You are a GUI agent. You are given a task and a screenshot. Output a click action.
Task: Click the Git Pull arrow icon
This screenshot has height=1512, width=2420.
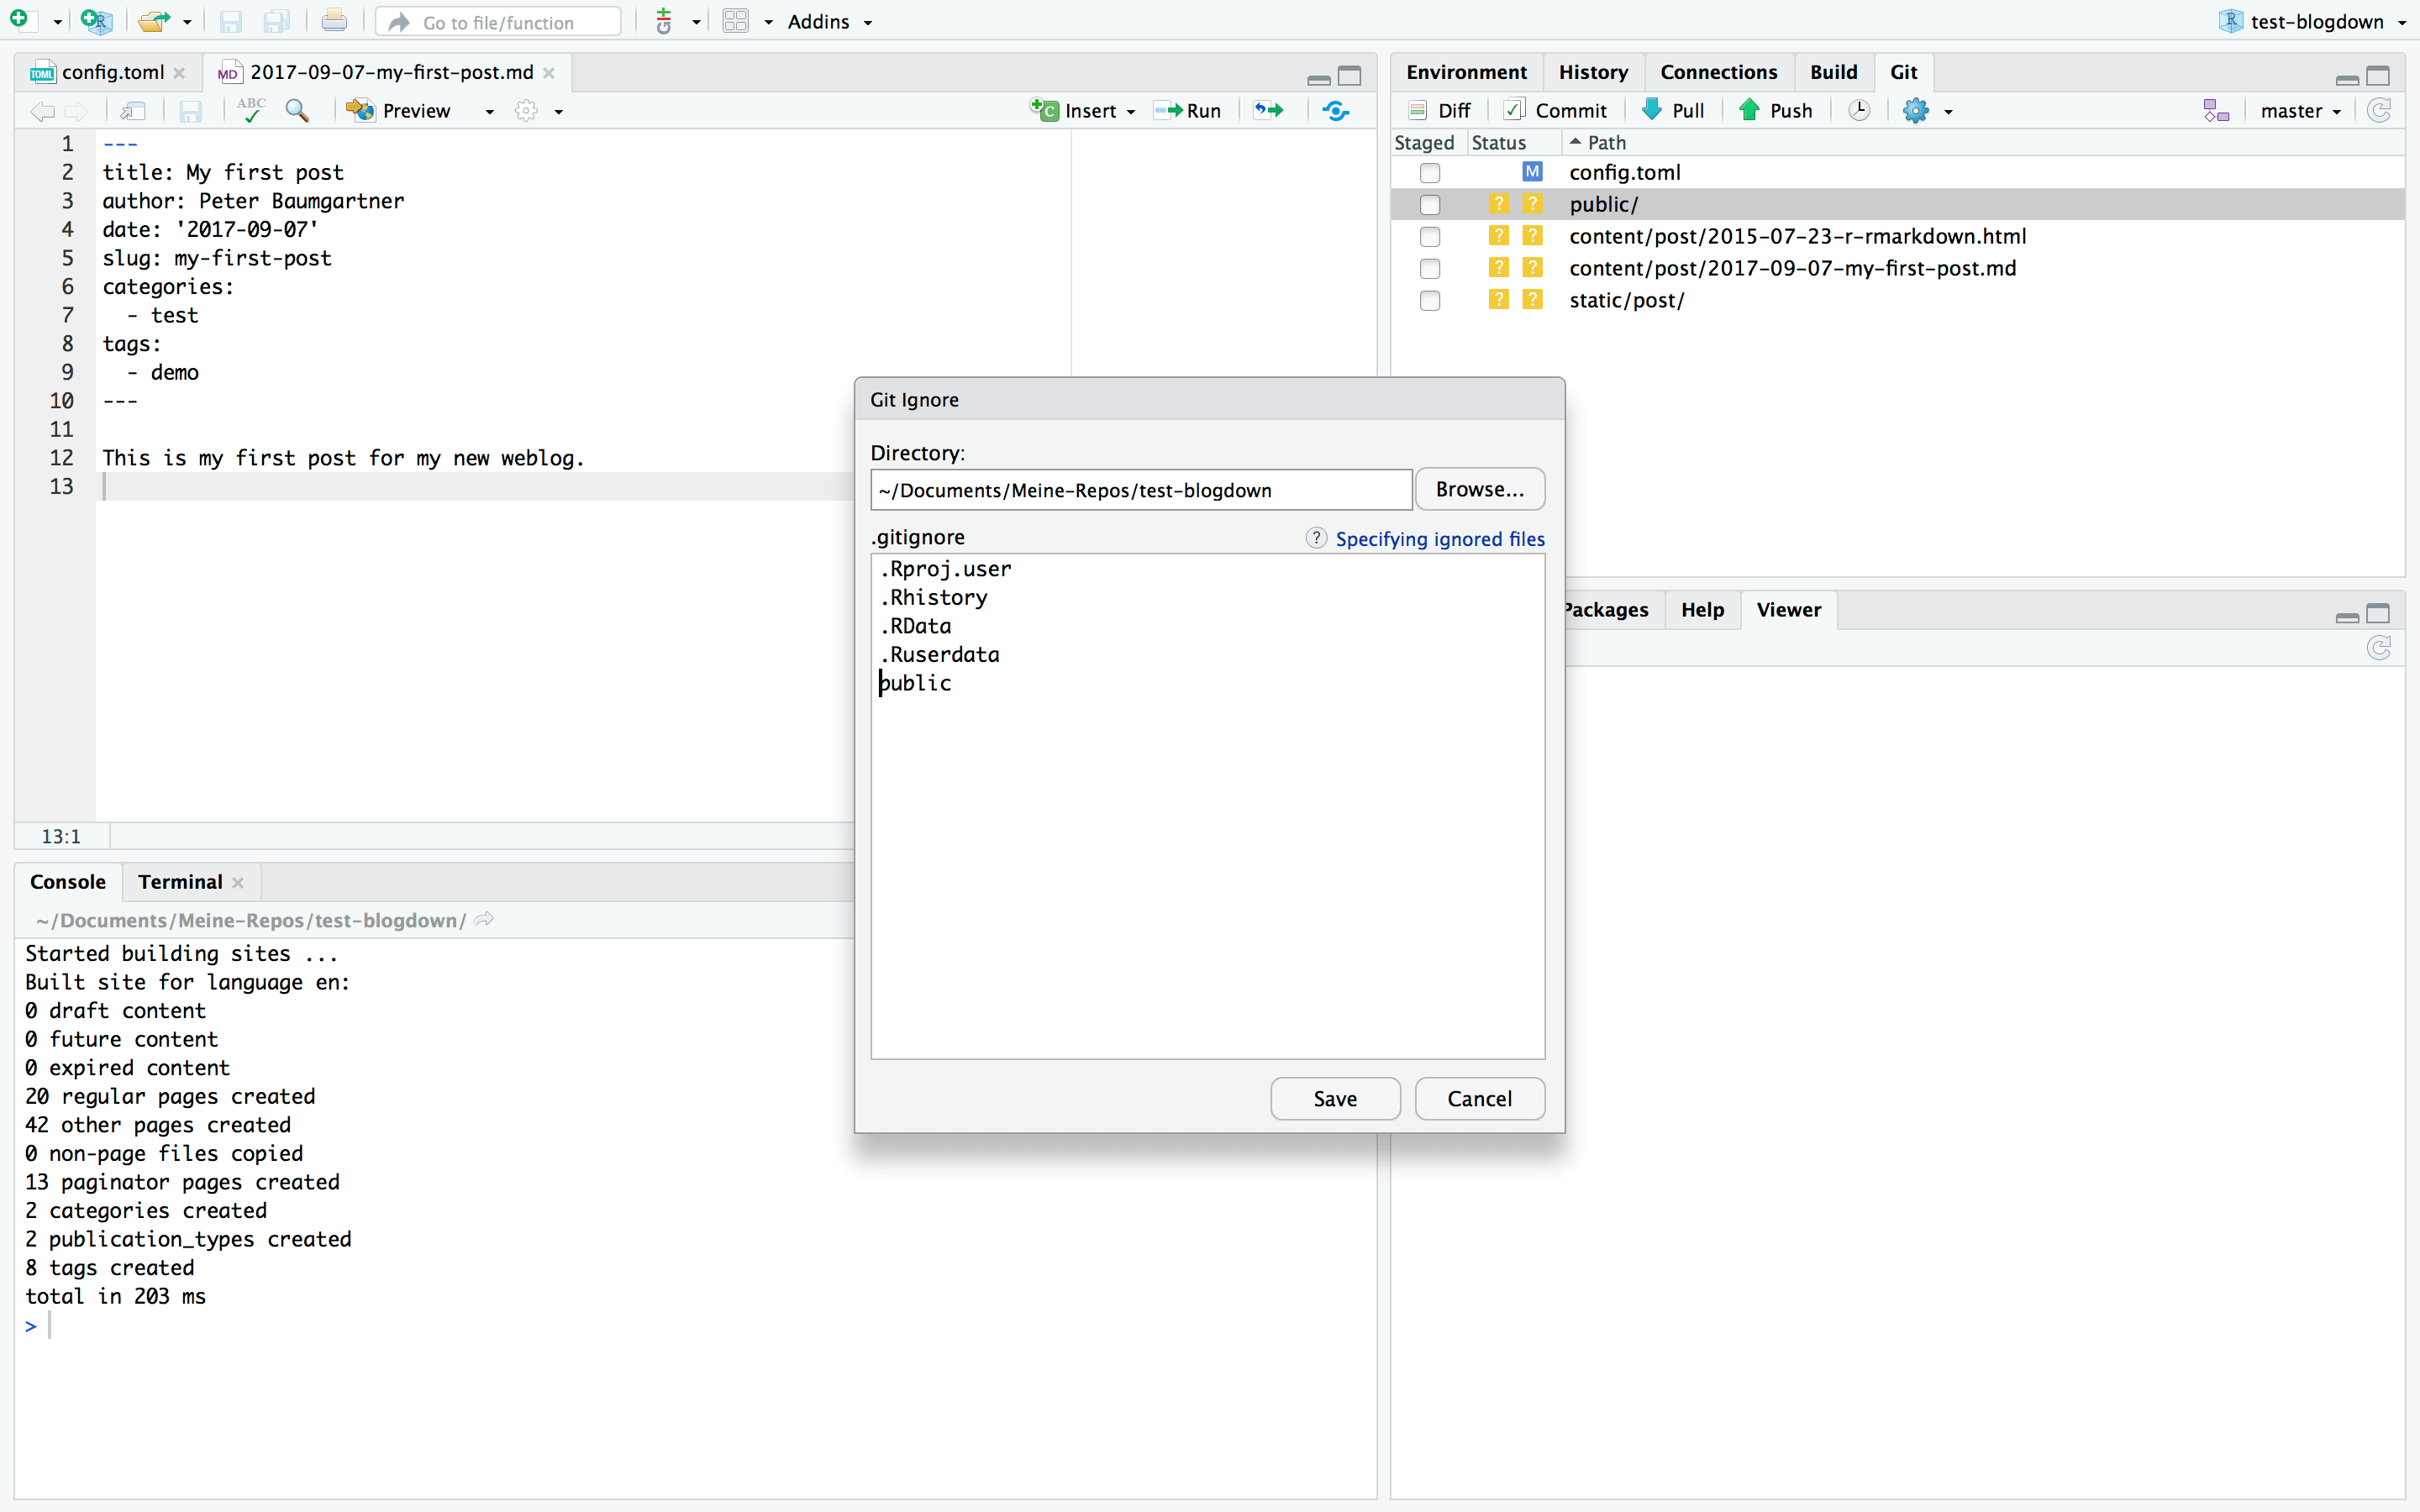[x=1652, y=110]
